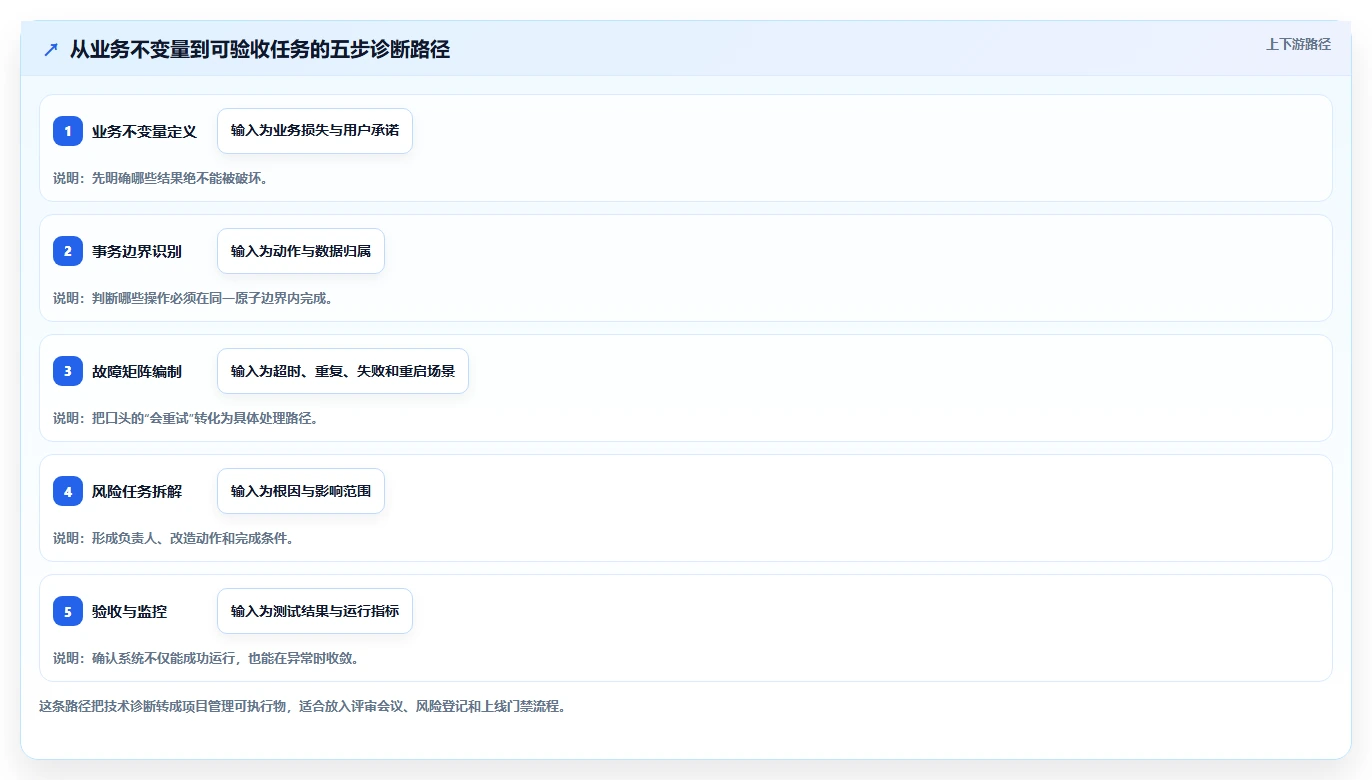Click the note about 会重试 转化为具体处理路径

tap(187, 418)
